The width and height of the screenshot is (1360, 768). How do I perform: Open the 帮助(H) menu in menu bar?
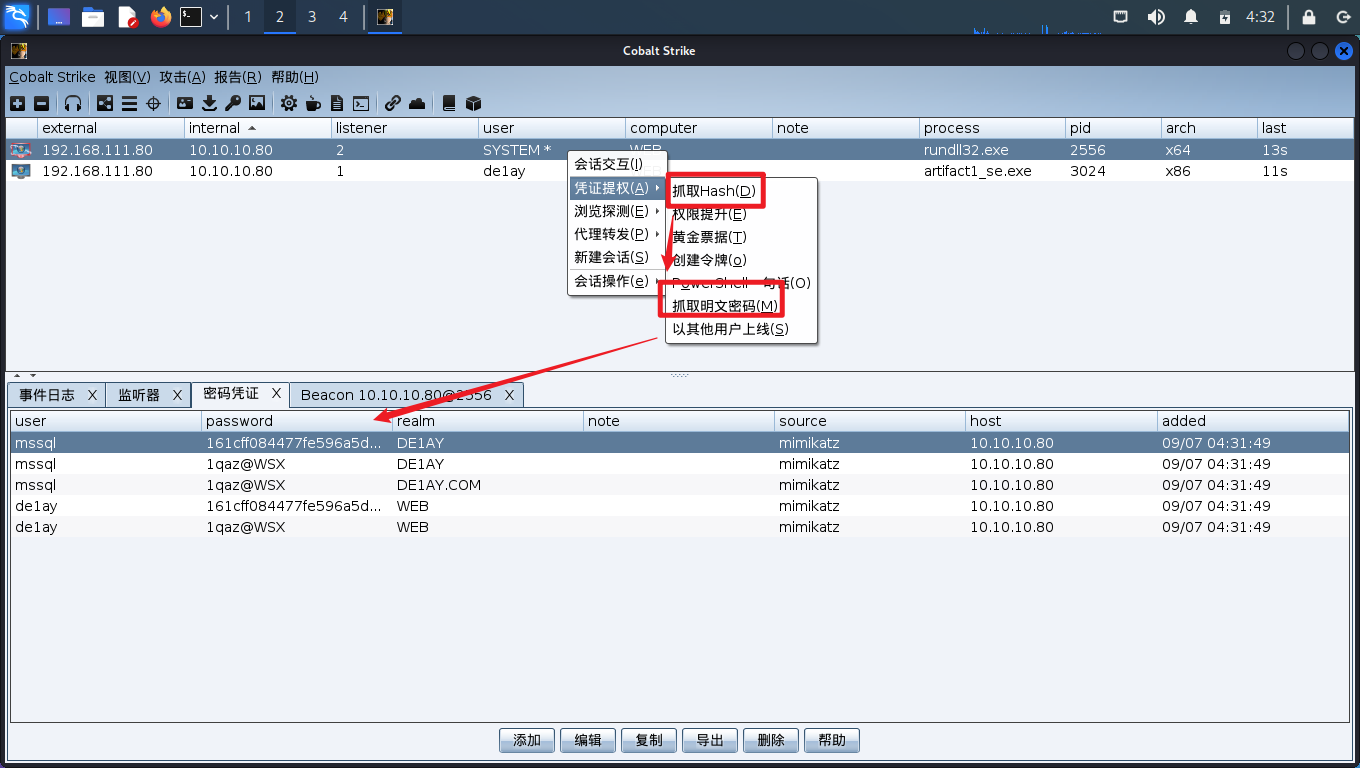(295, 77)
